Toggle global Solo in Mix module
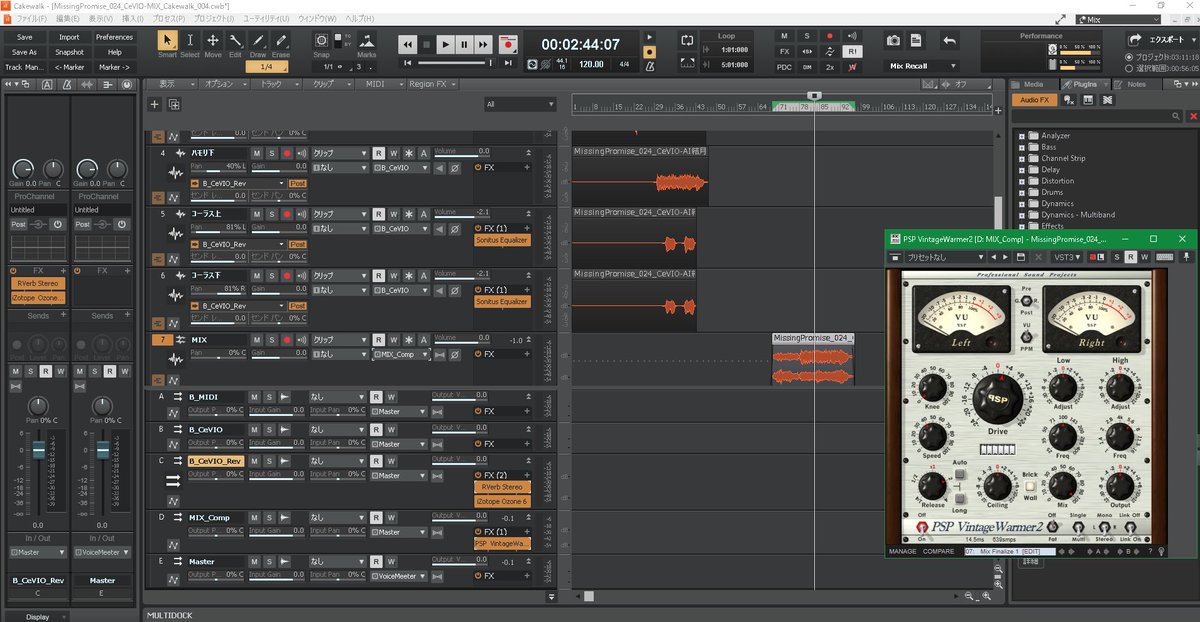 (x=806, y=35)
